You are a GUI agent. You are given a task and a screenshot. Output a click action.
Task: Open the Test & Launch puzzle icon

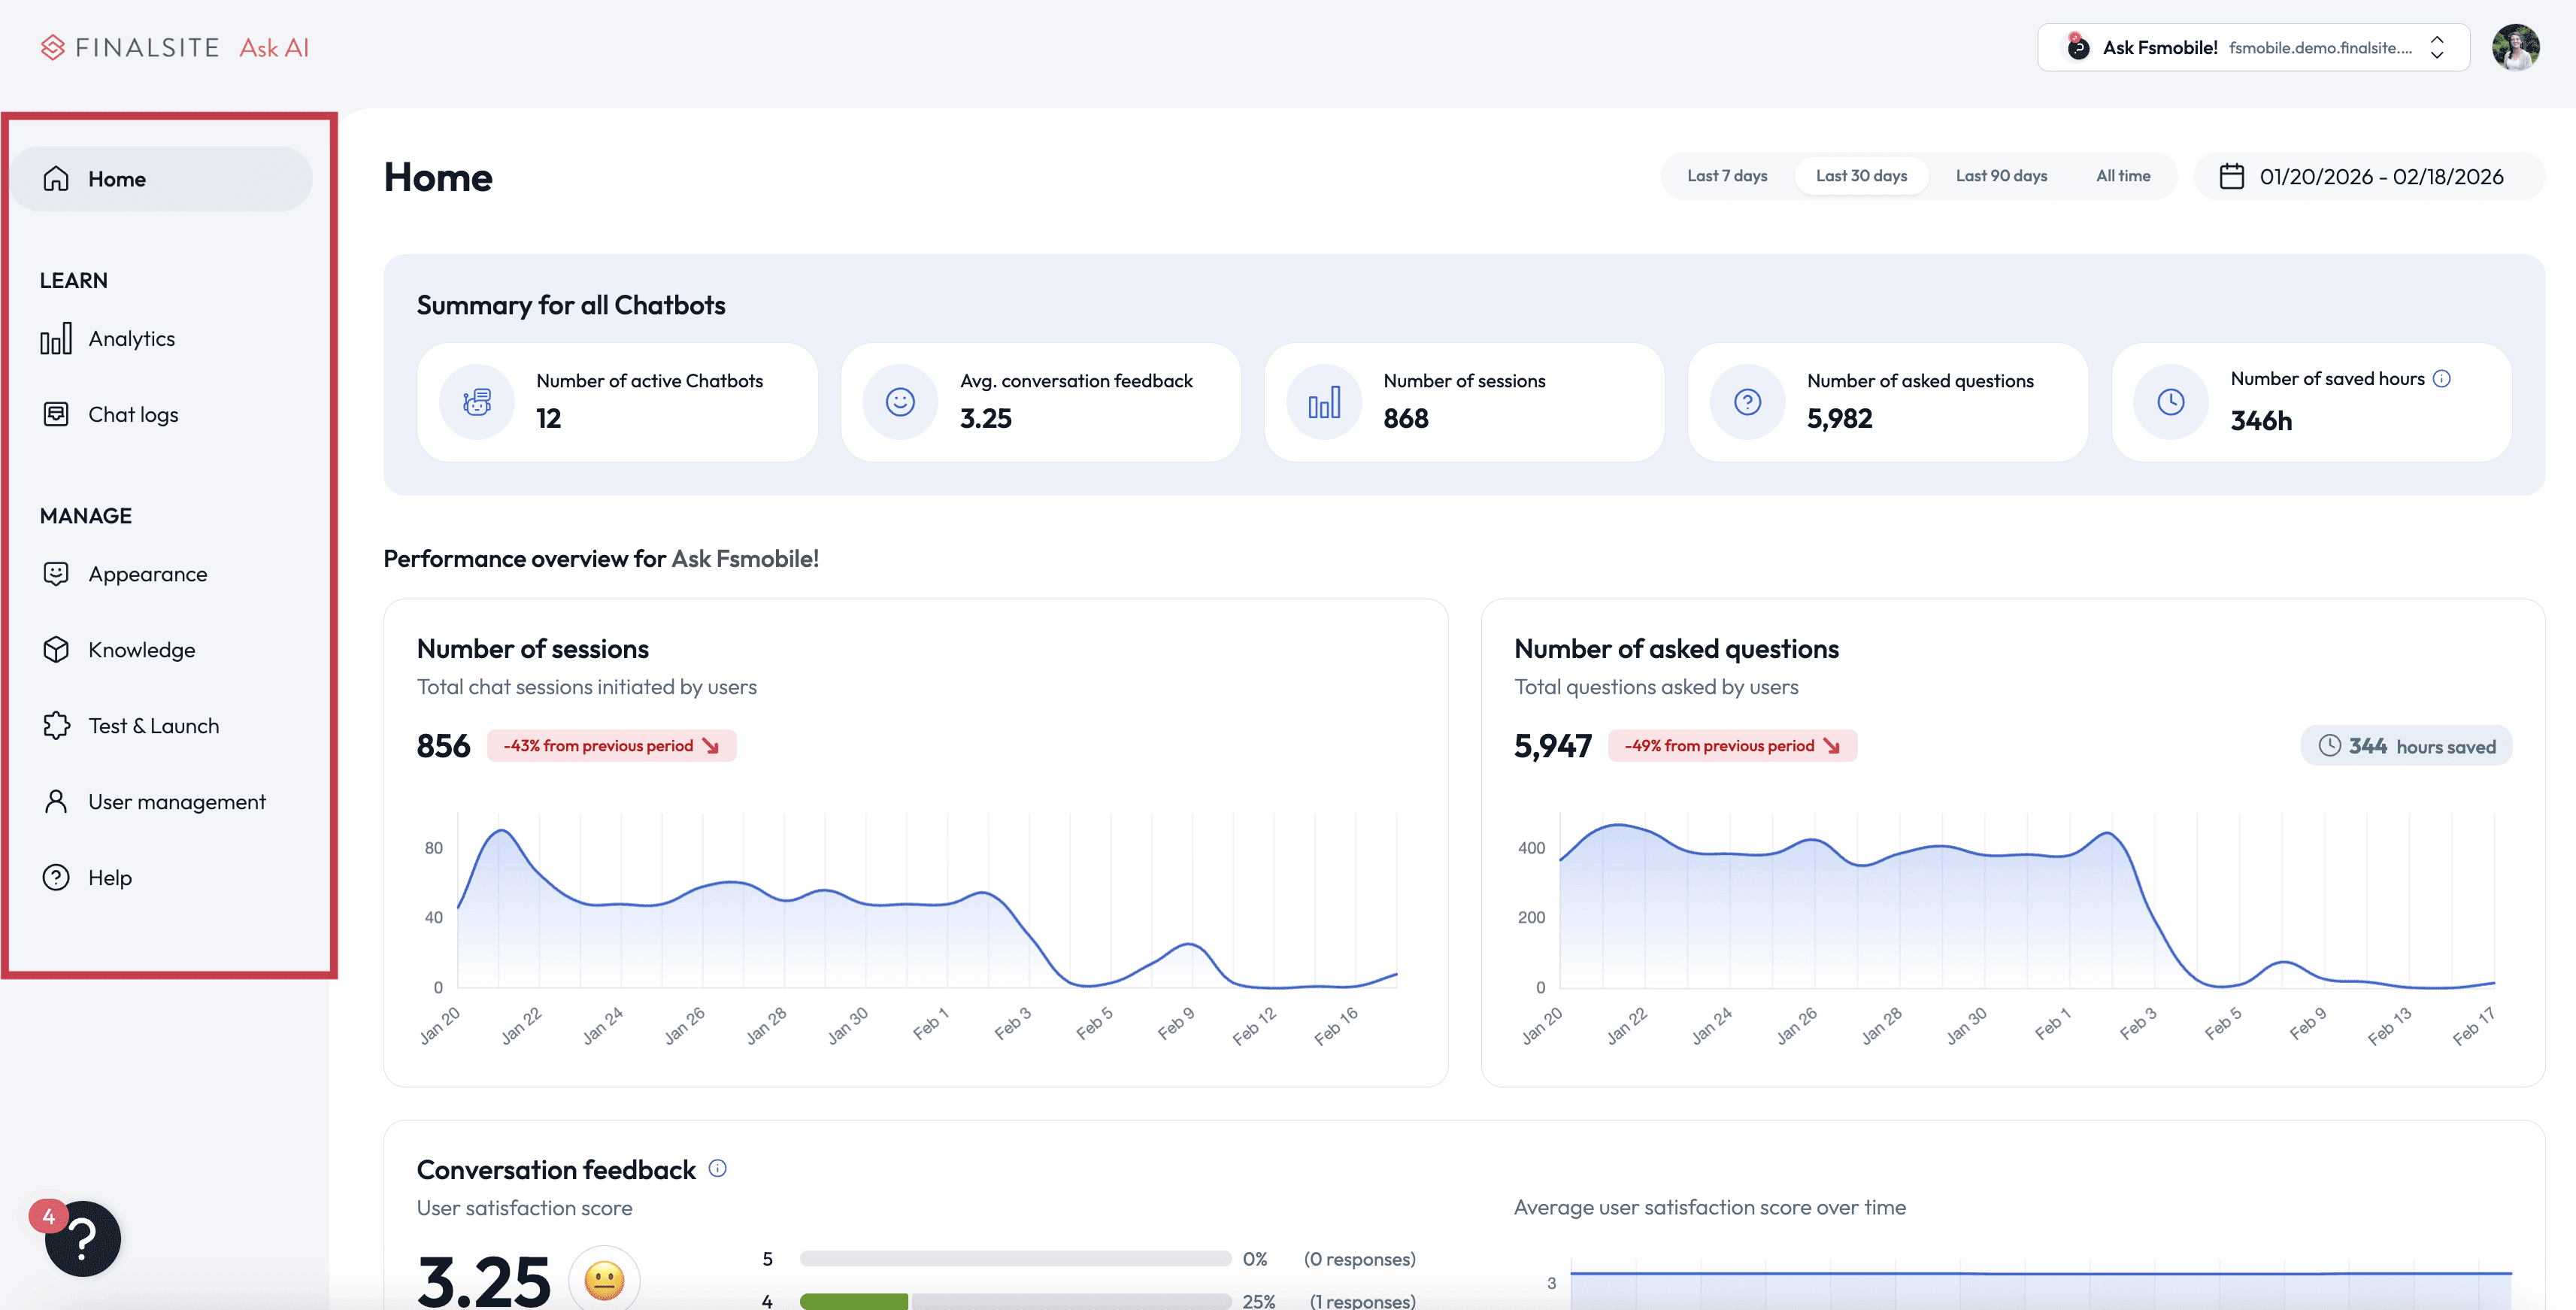click(56, 725)
